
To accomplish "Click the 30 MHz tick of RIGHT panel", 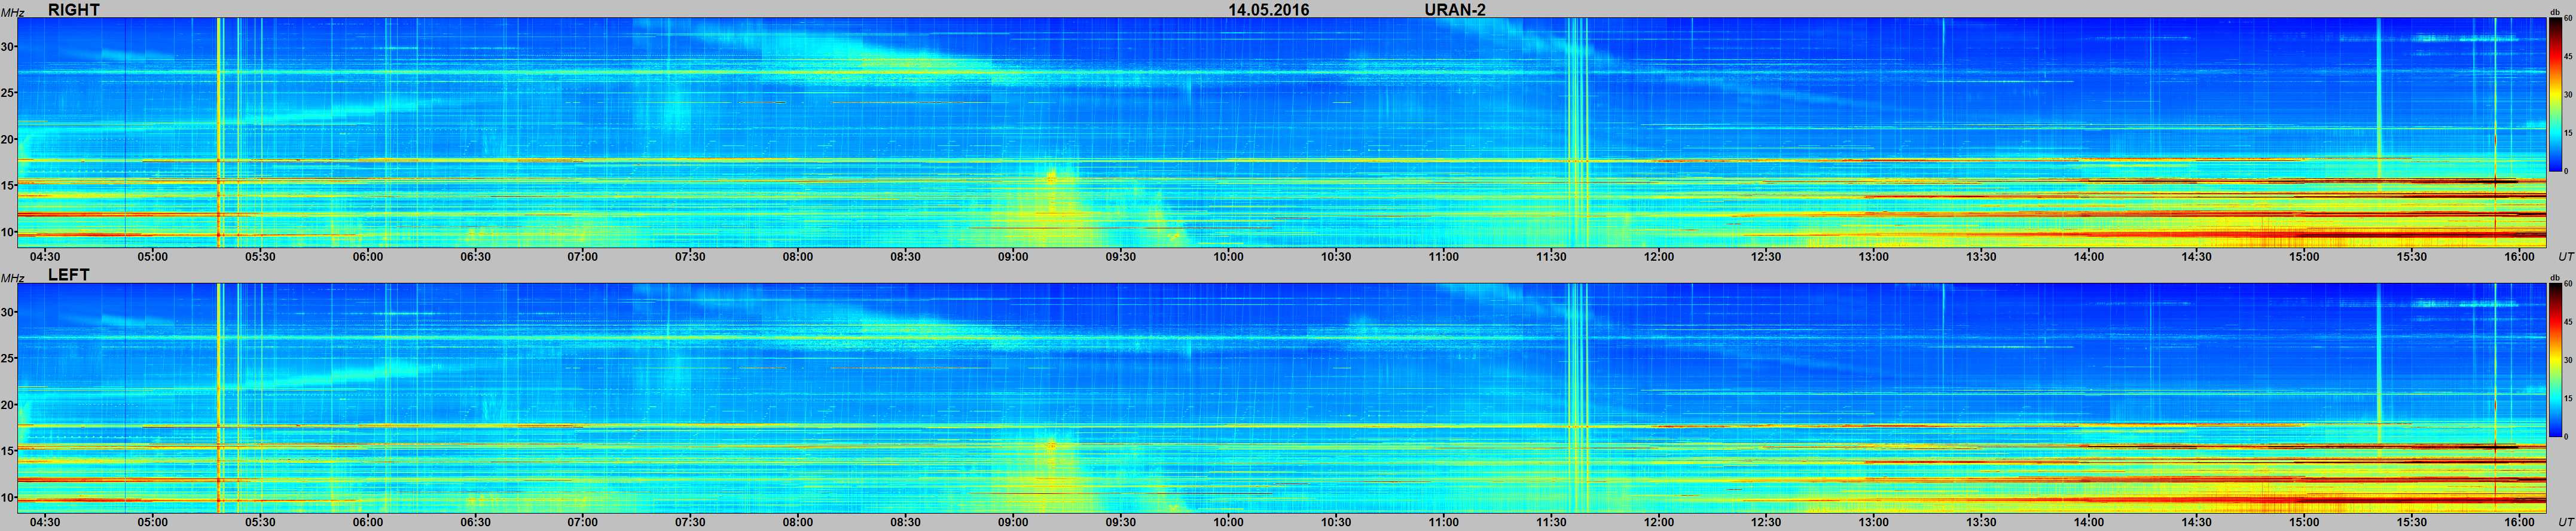I will pos(8,46).
